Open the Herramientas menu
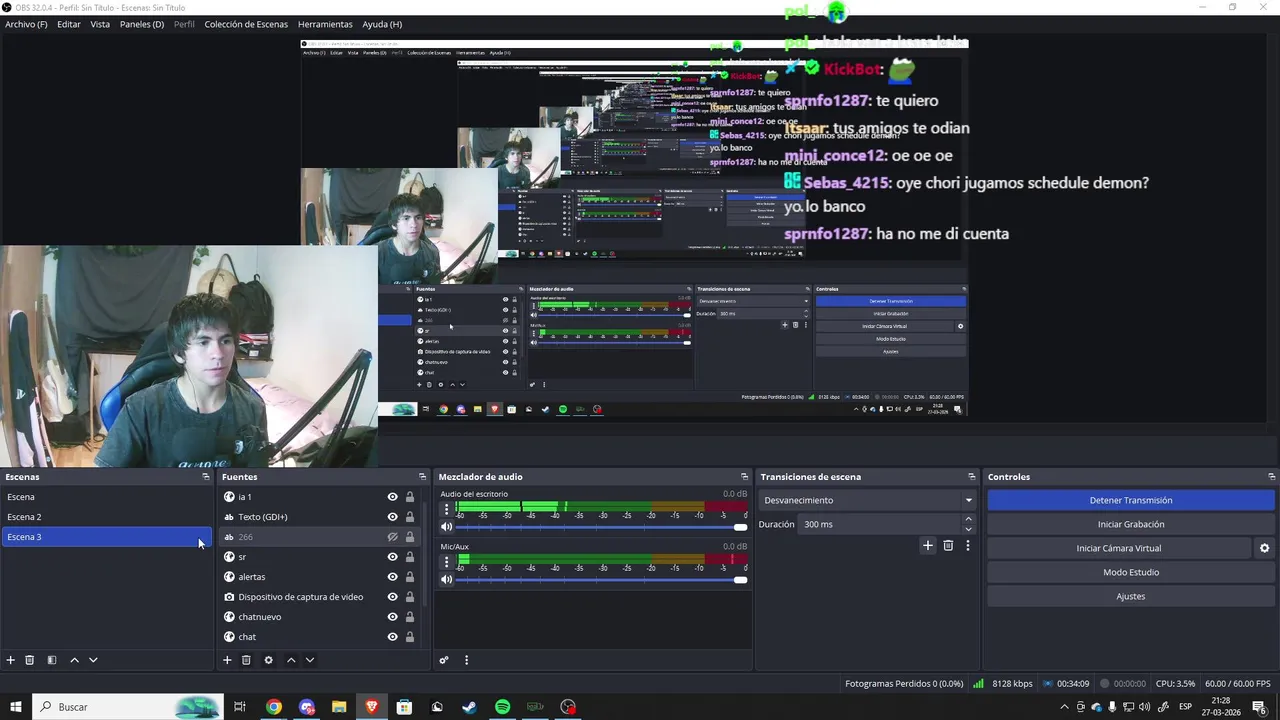1280x720 pixels. (x=325, y=24)
